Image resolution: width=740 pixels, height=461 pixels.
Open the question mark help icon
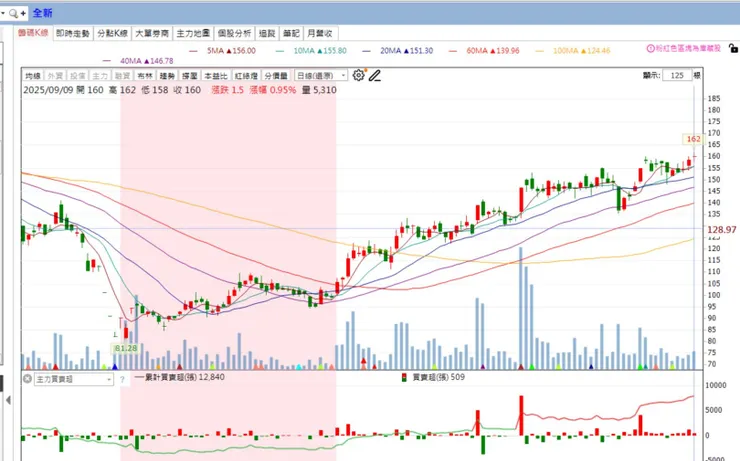(122, 379)
